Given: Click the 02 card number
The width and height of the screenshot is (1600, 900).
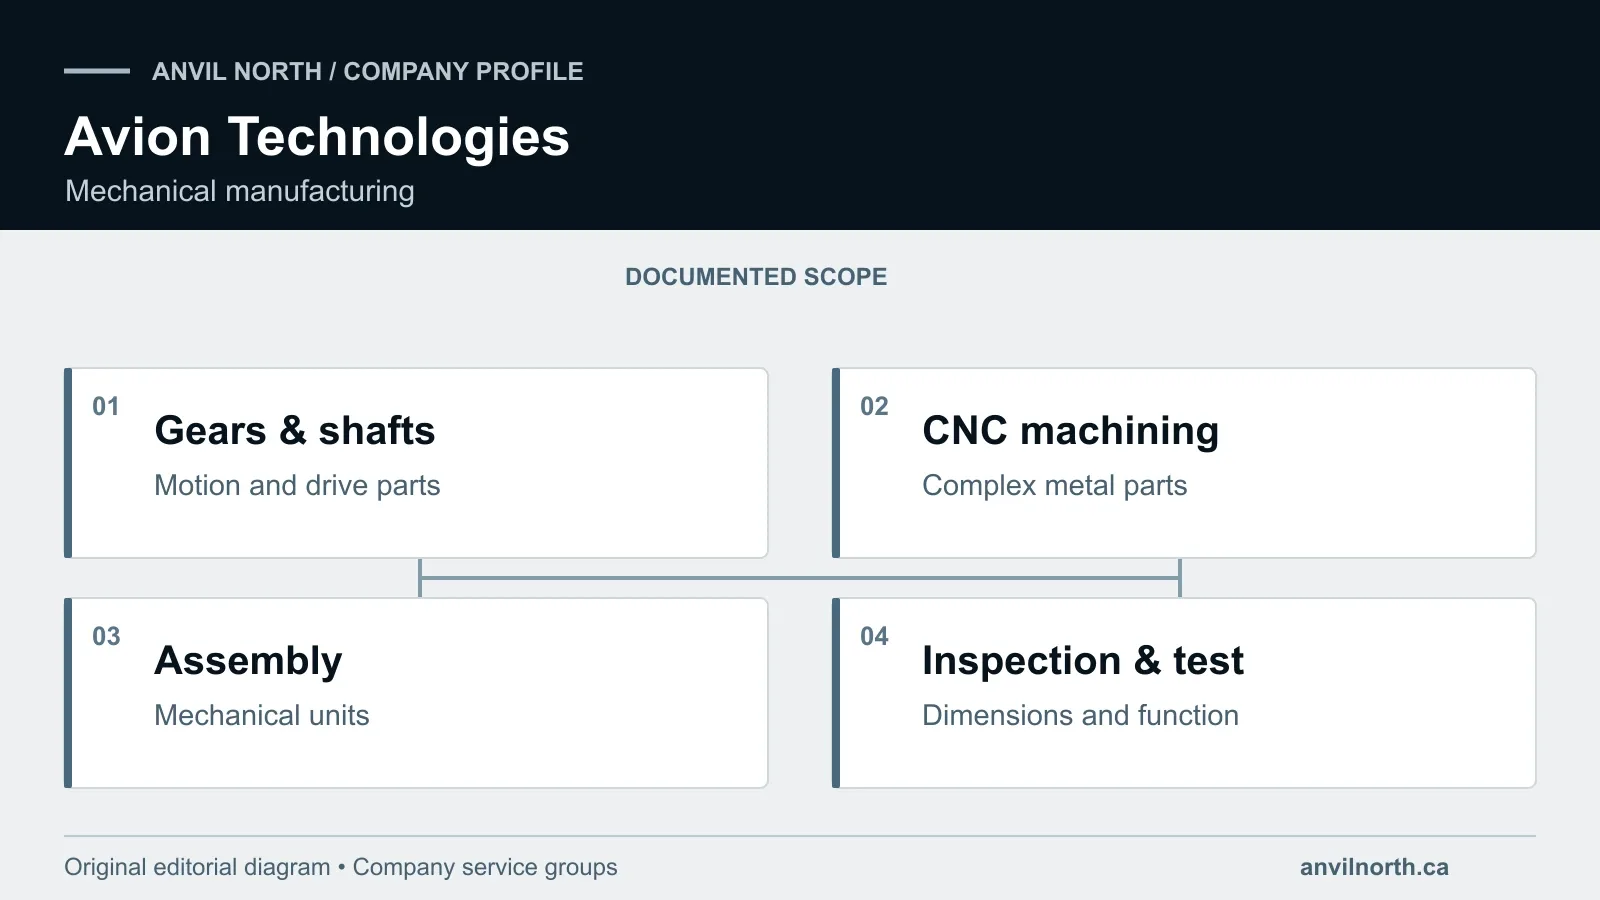Looking at the screenshot, I should [874, 407].
